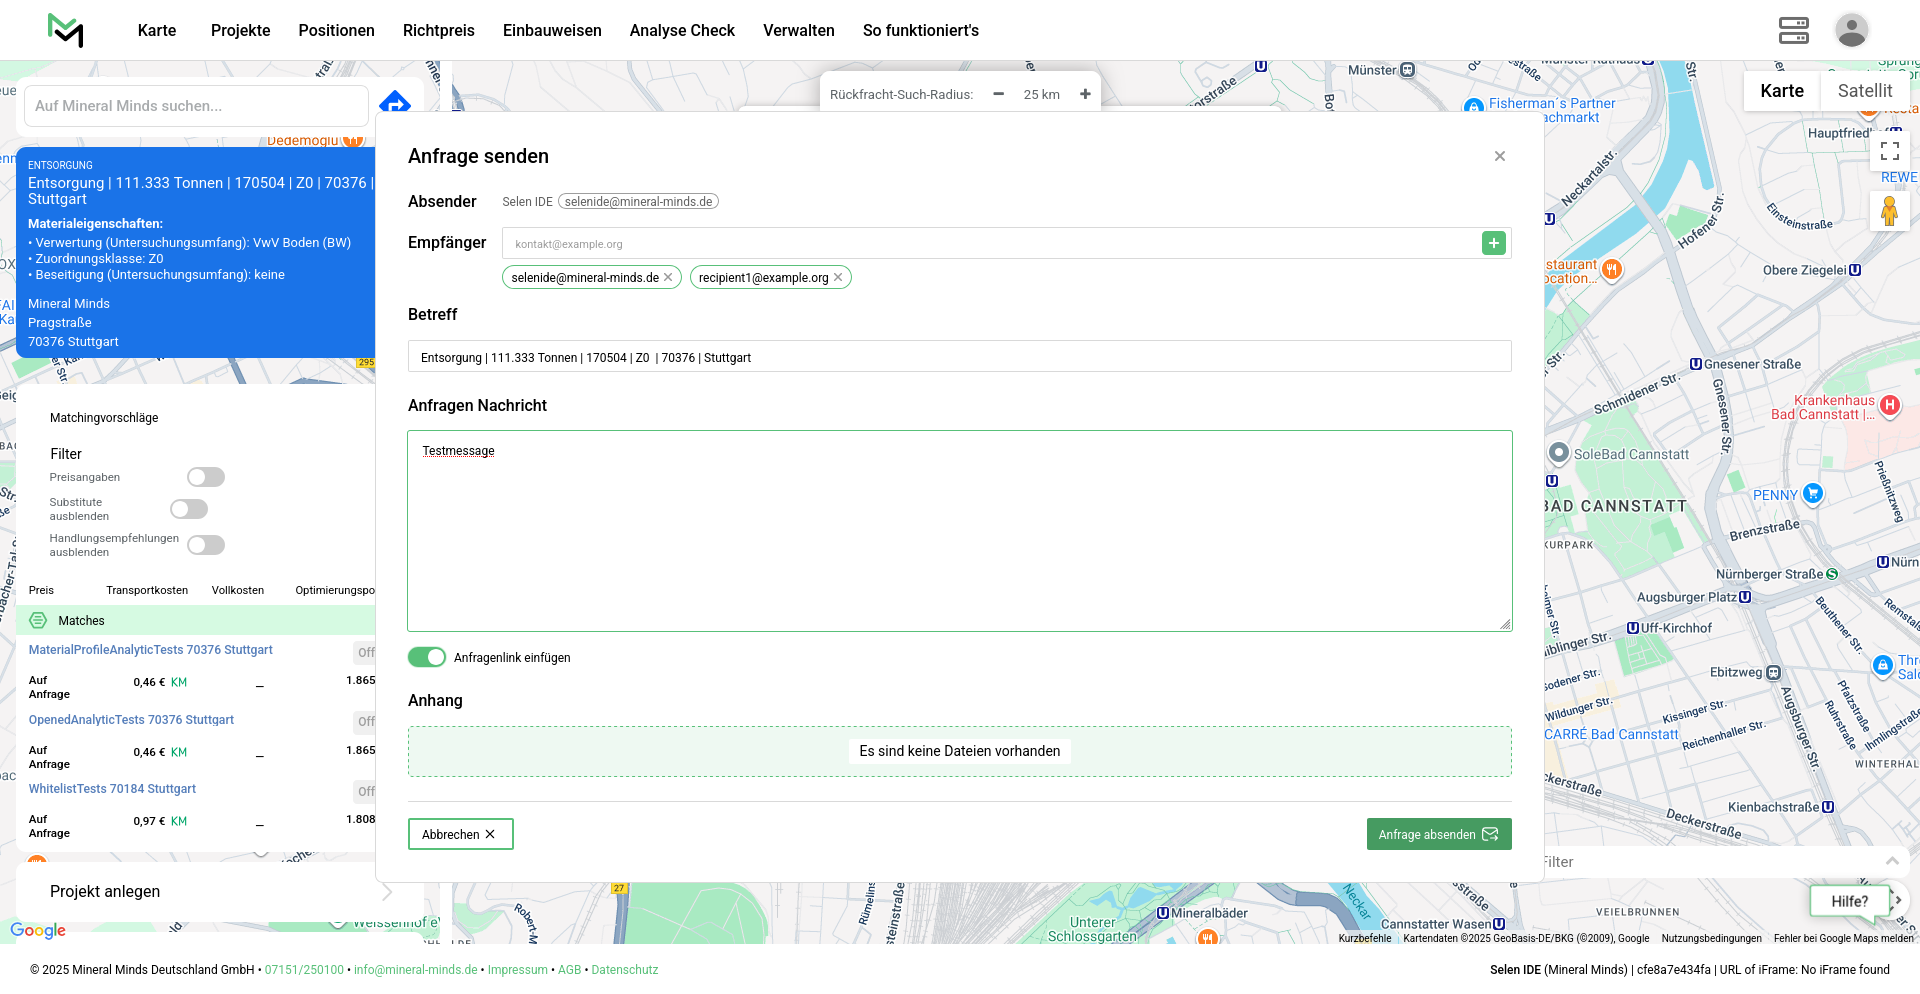Toggle fullscreen map view icon
This screenshot has height=994, width=1920.
click(x=1889, y=151)
